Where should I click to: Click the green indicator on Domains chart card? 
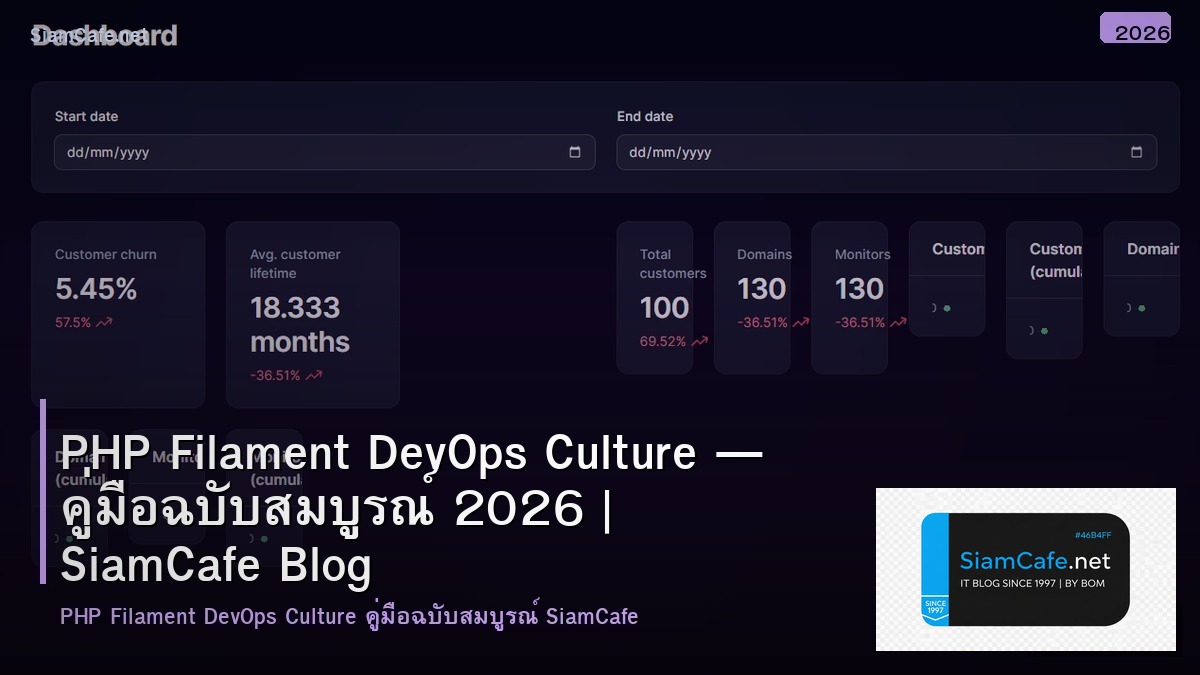[1141, 308]
